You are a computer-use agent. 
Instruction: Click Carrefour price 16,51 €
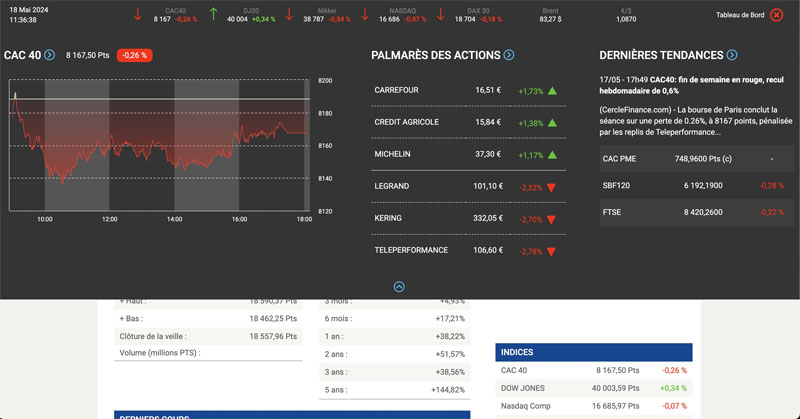pyautogui.click(x=488, y=90)
